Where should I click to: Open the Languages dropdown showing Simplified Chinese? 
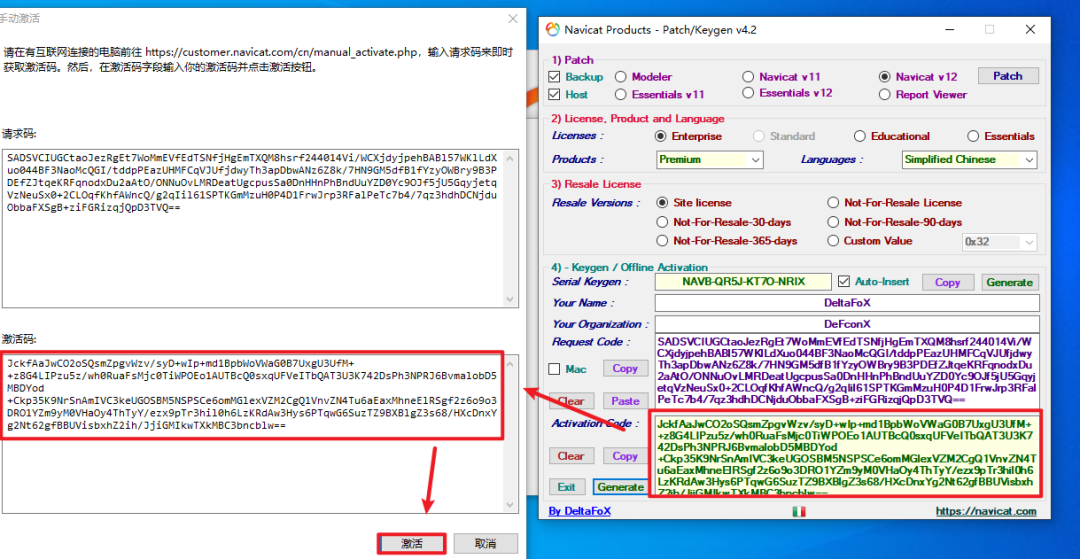tap(969, 160)
